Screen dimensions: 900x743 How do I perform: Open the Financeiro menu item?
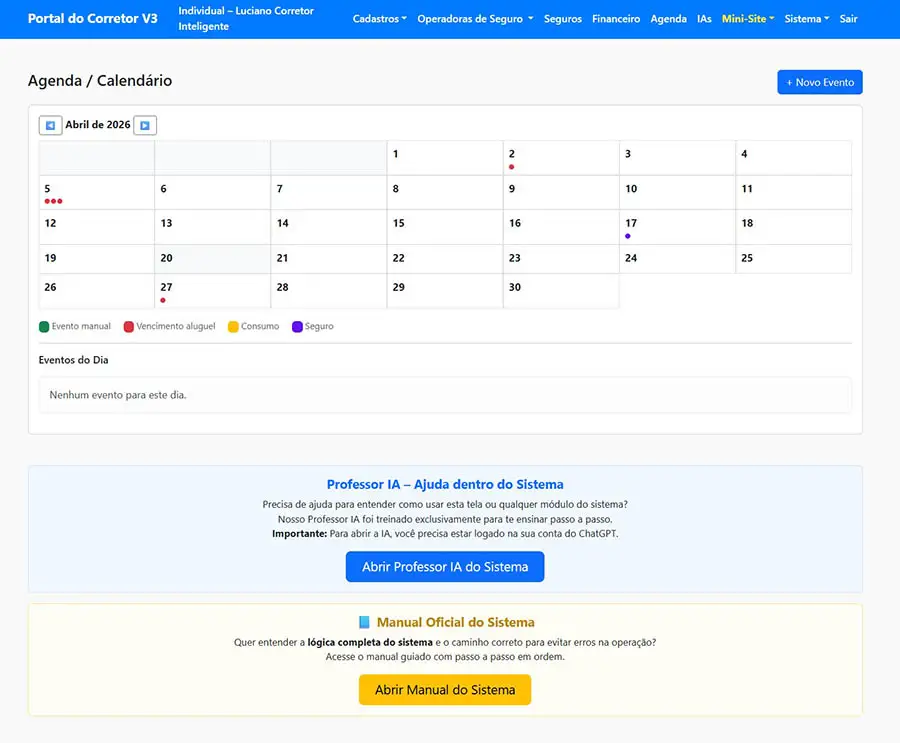point(616,19)
